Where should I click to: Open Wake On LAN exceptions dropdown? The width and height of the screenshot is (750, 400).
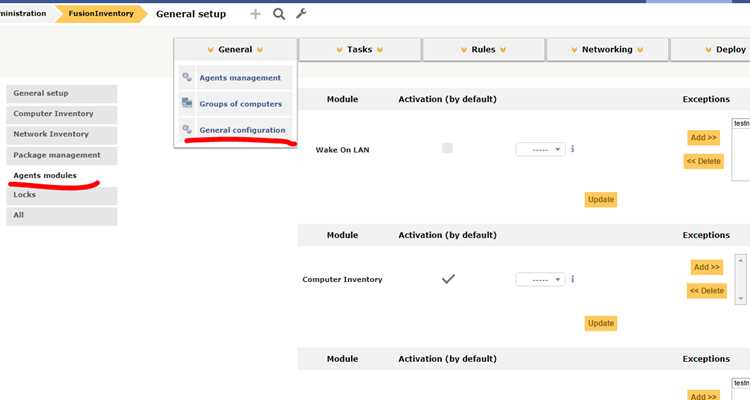tap(540, 149)
